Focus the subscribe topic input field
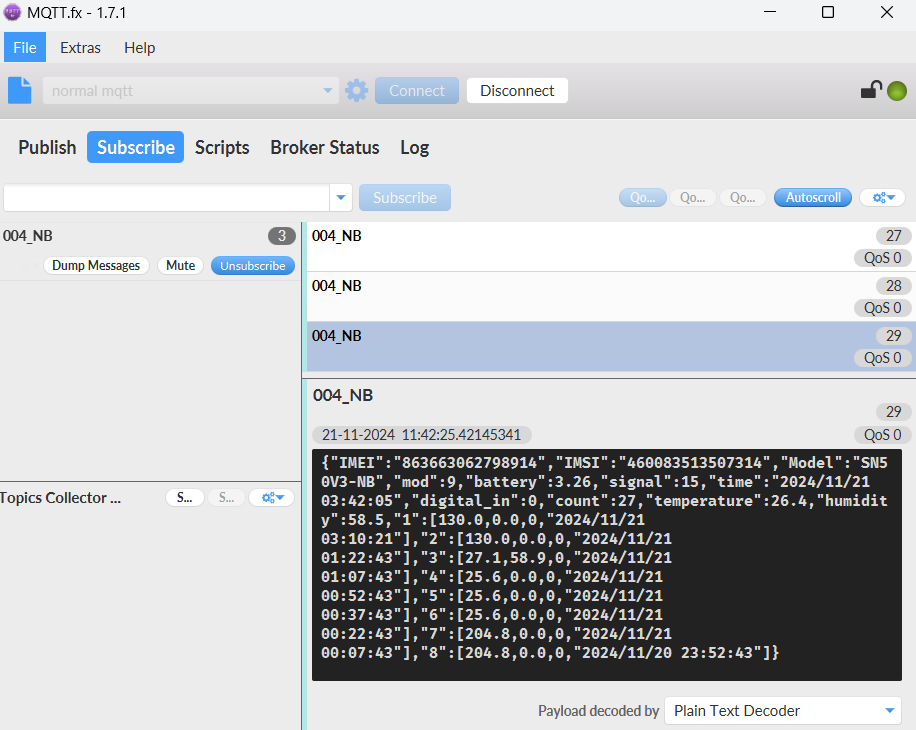916x730 pixels. pos(166,197)
